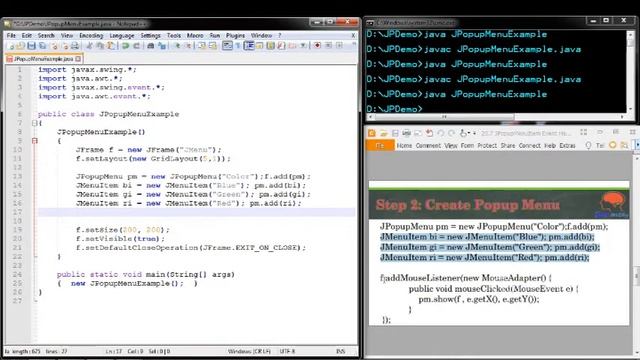Screen dimensions: 640x360
Task: Toggle the Indent Guide icon in Notepad++
Action: tap(249, 46)
